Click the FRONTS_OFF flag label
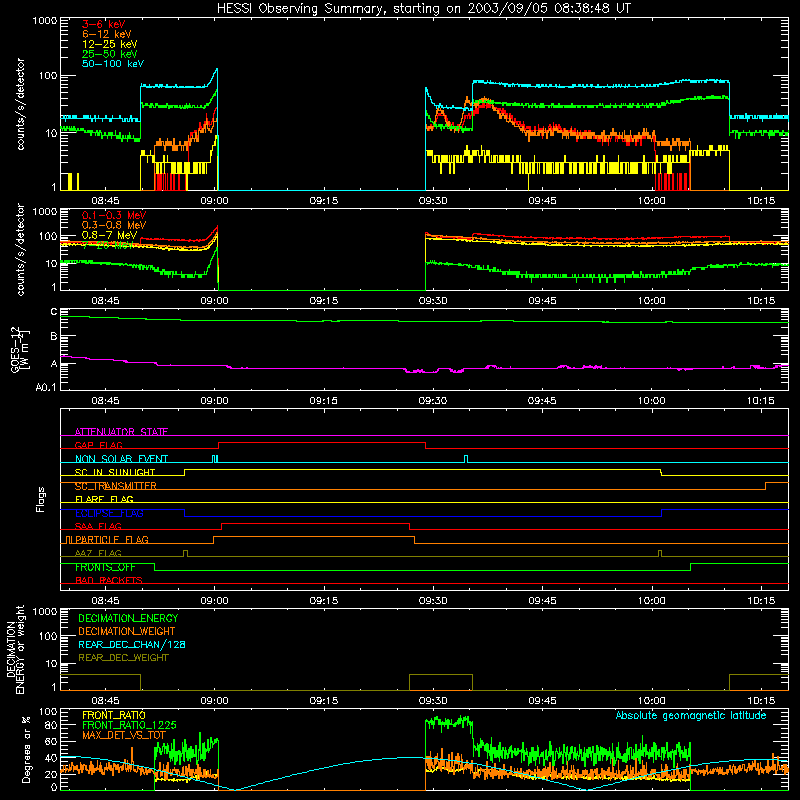The image size is (800, 800). [x=106, y=567]
